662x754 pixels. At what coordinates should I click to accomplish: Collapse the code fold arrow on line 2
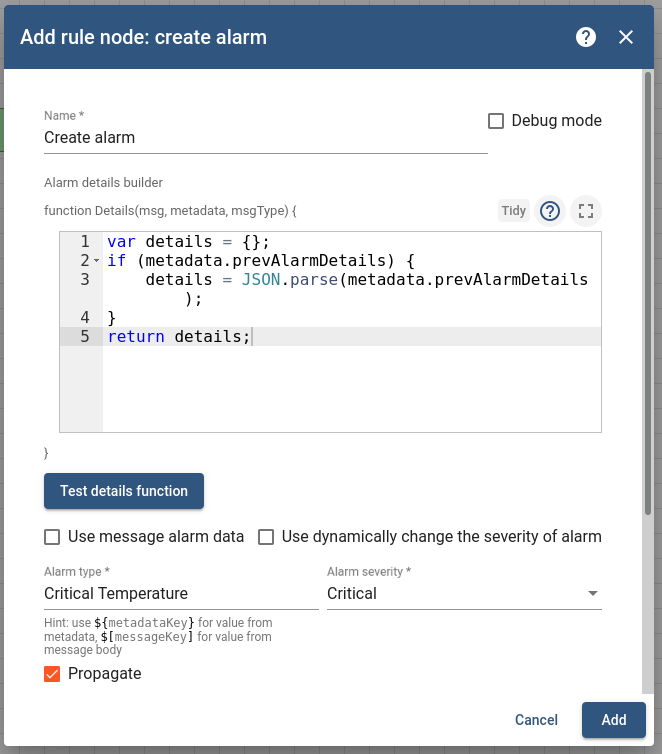coord(96,261)
